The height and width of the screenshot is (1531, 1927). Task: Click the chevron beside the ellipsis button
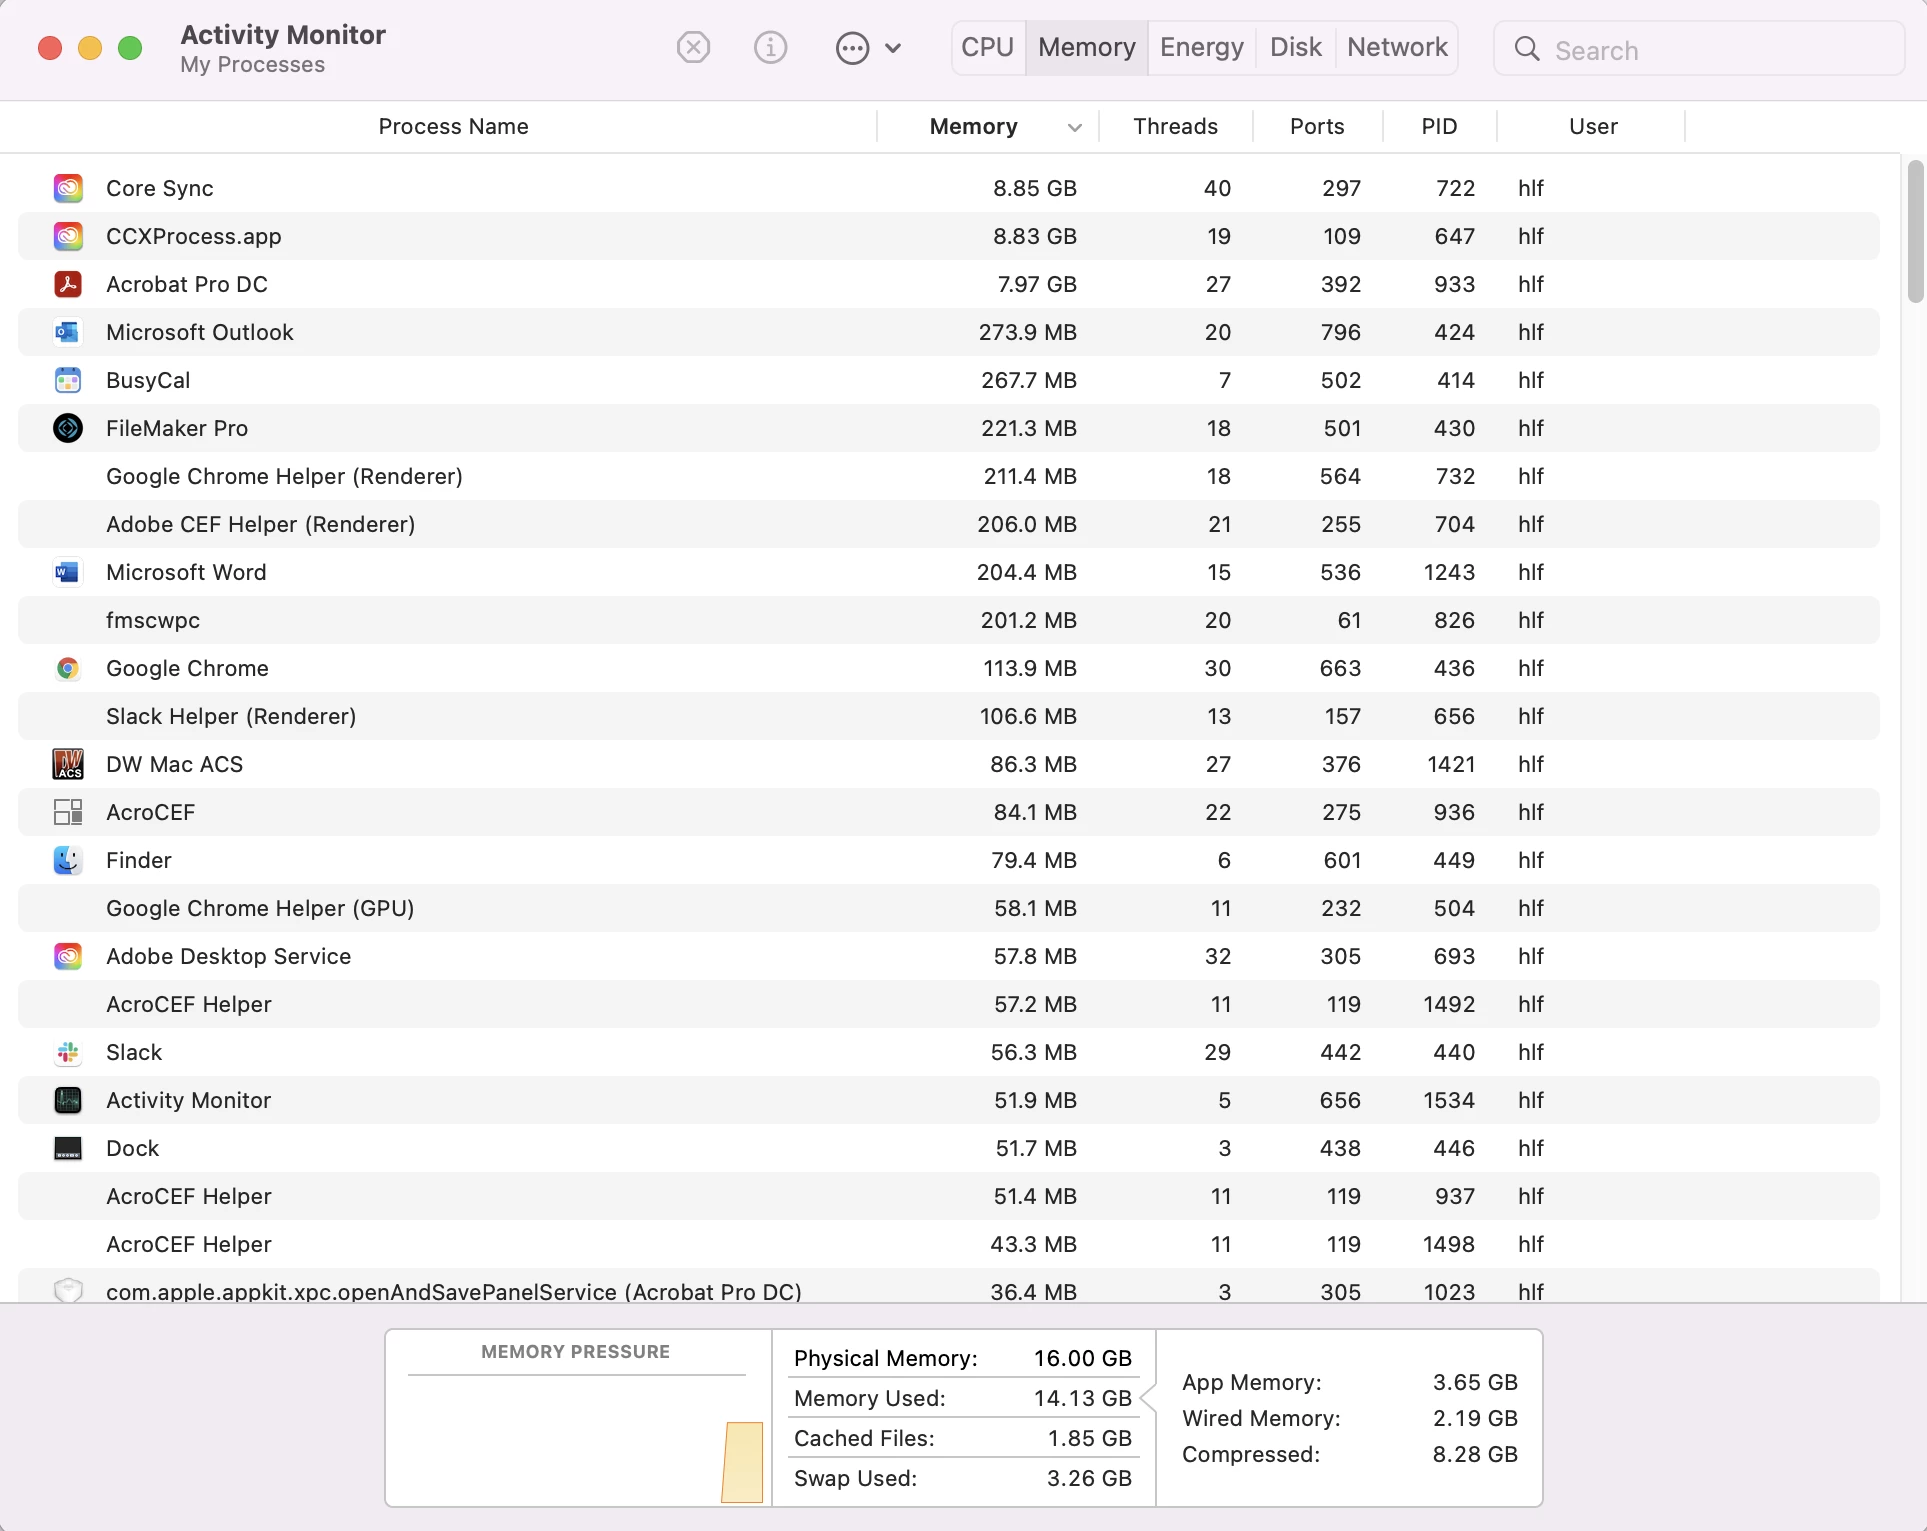point(893,47)
